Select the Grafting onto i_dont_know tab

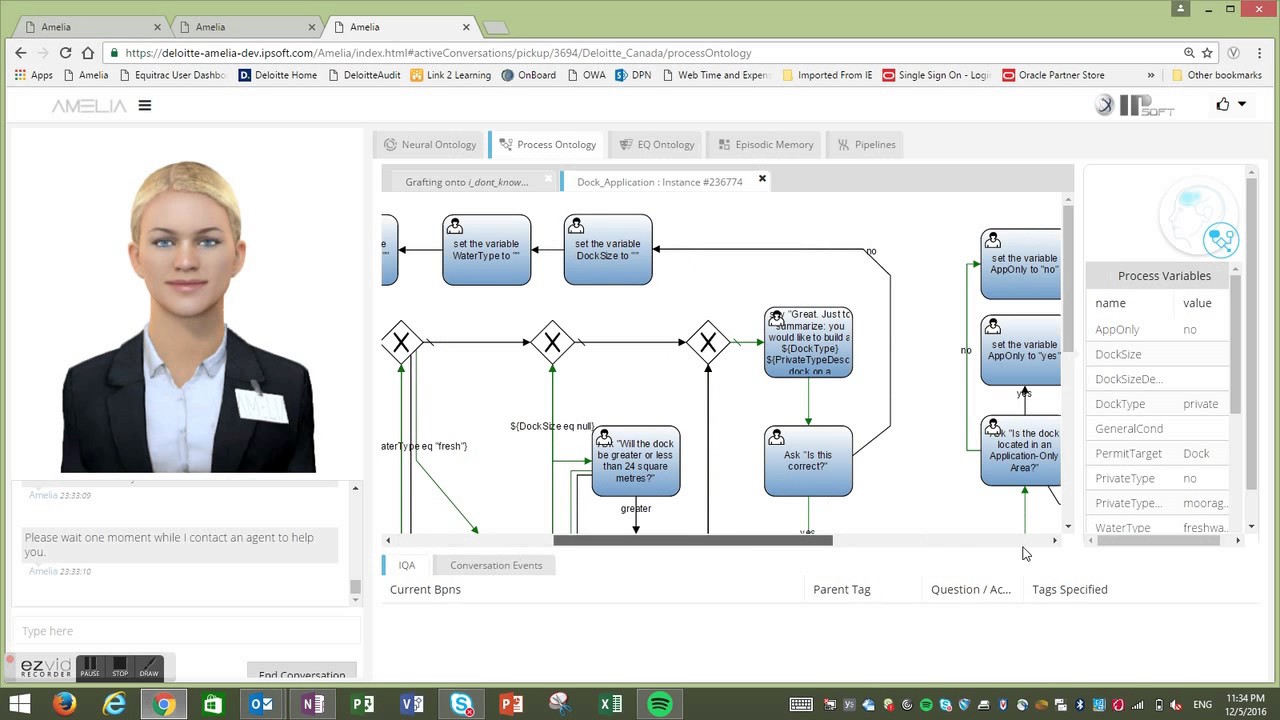pos(466,182)
